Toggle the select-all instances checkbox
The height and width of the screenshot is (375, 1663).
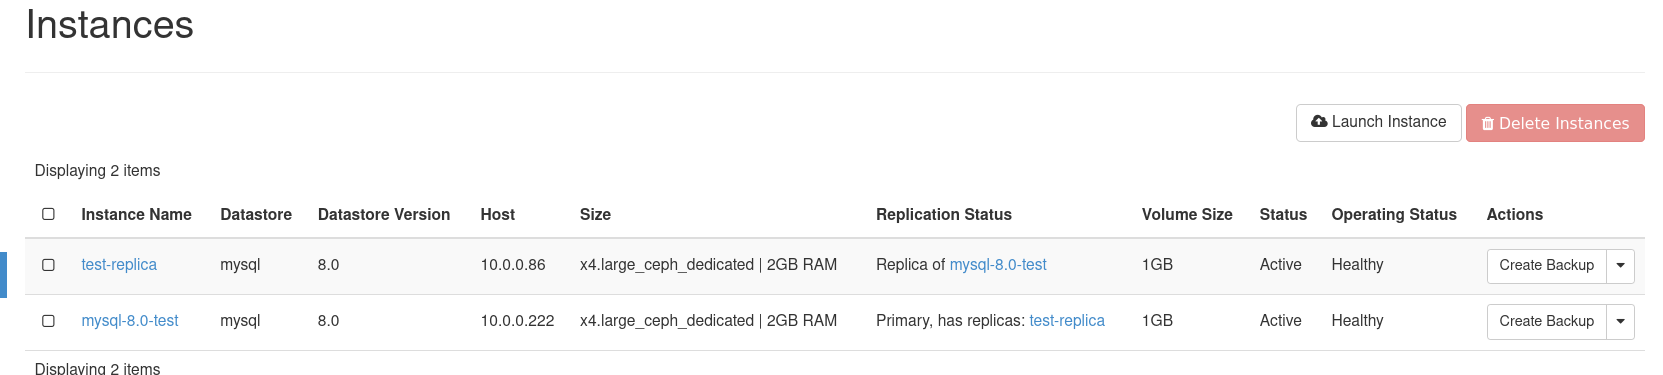pyautogui.click(x=48, y=214)
